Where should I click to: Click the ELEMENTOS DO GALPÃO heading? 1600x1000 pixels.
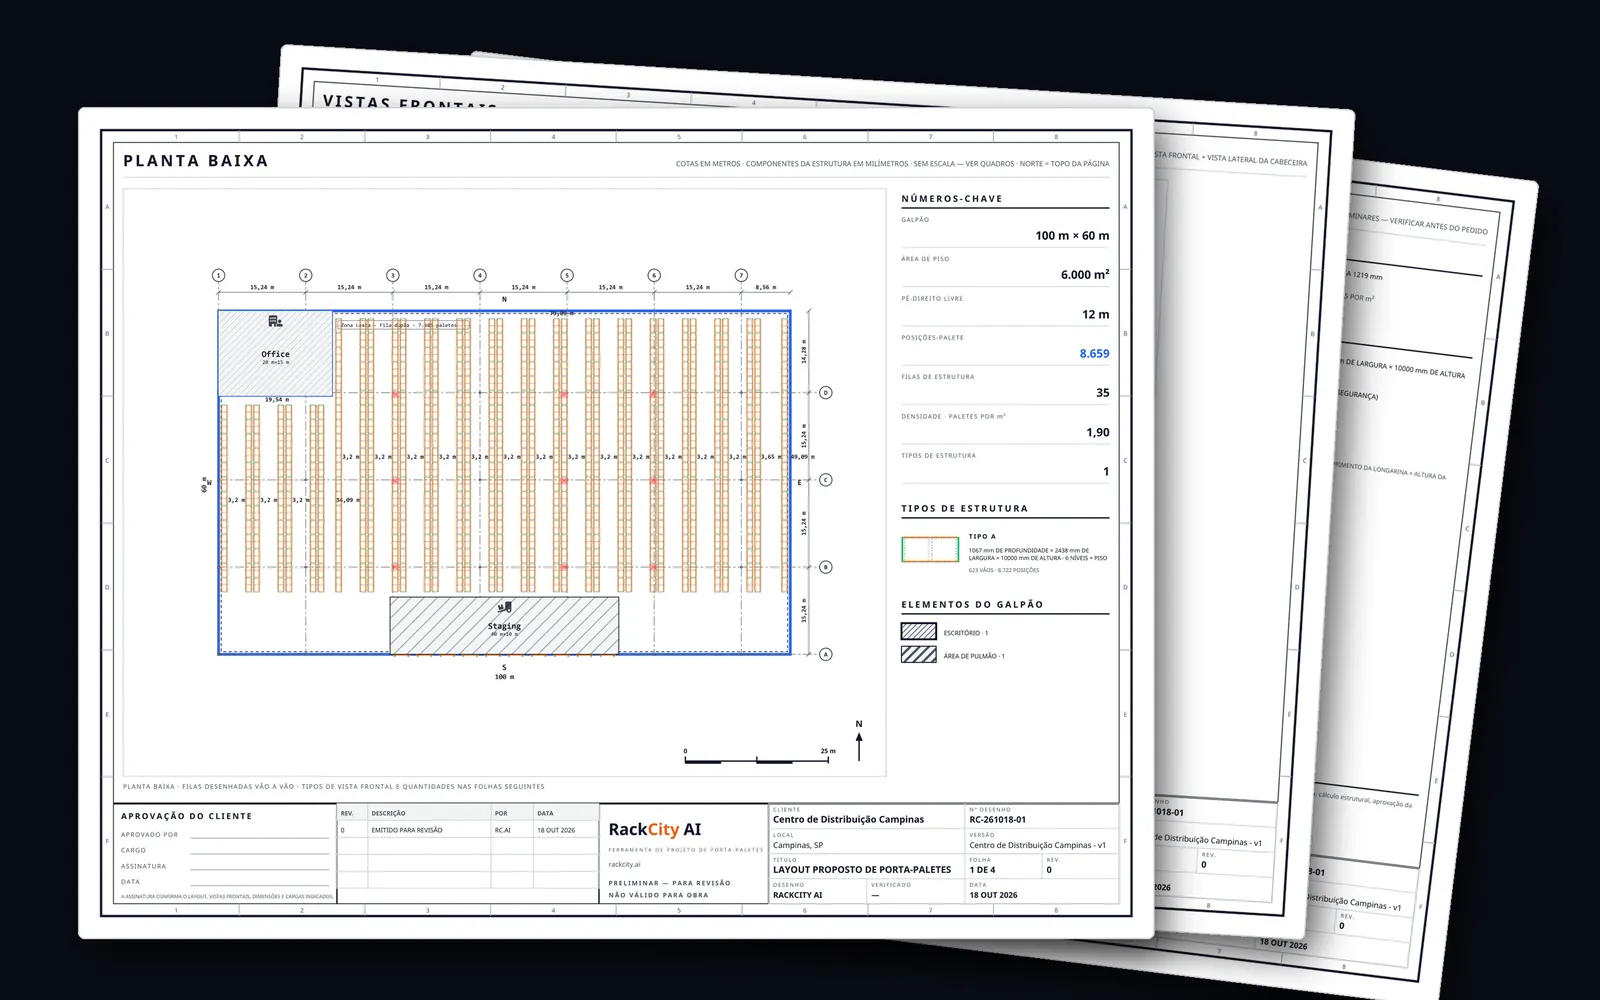tap(972, 605)
